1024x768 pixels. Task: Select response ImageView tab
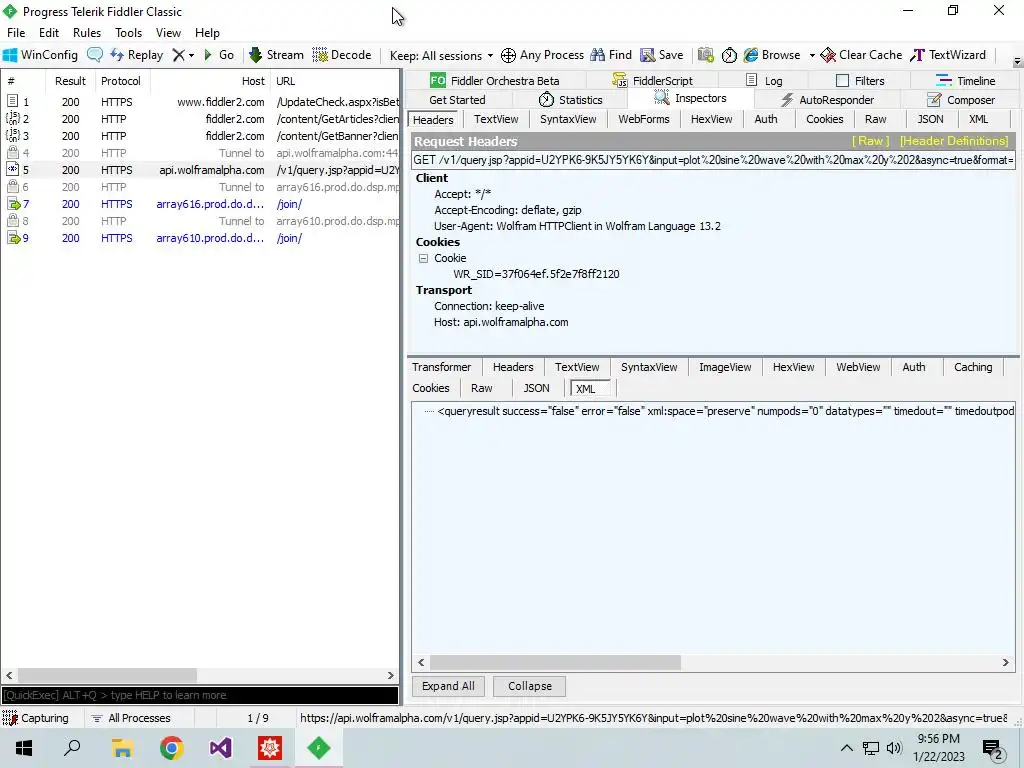[x=725, y=367]
